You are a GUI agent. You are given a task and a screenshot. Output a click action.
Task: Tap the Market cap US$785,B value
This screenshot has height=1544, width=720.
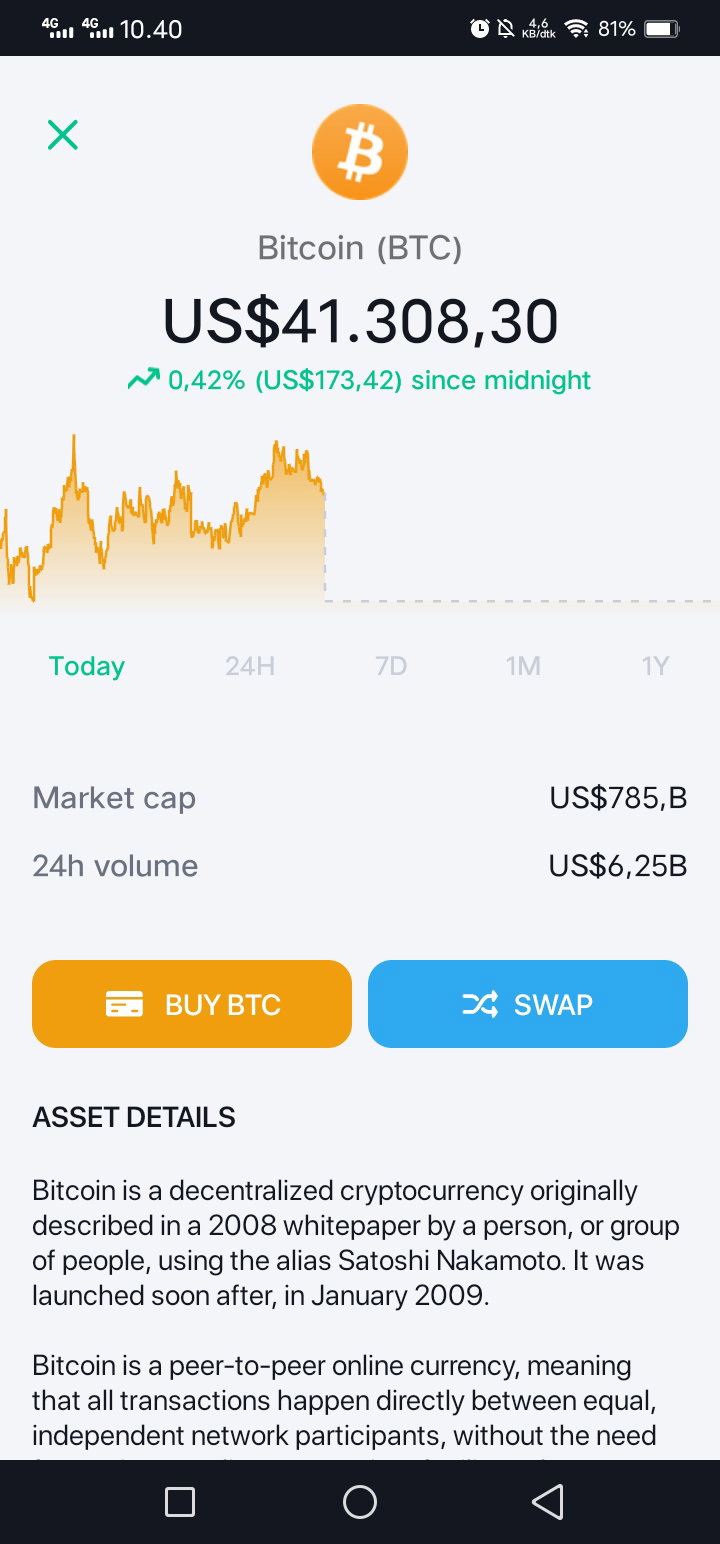click(618, 798)
